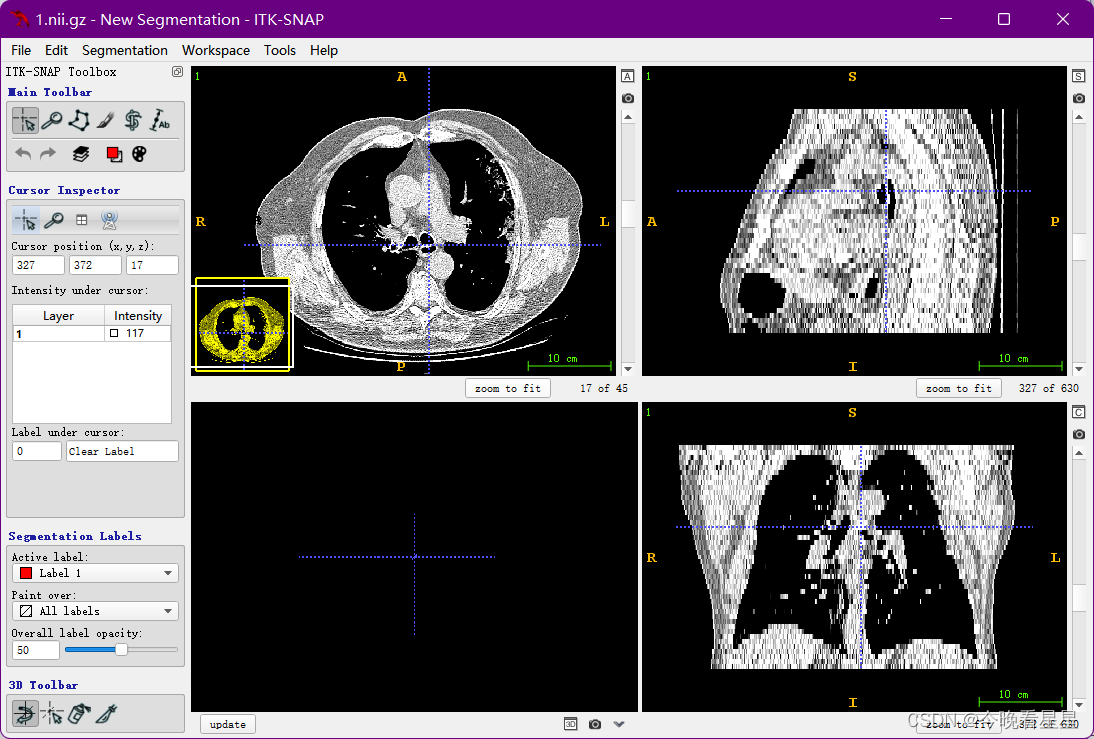Open the Tools menu
Screen dimensions: 1094x739
click(280, 50)
